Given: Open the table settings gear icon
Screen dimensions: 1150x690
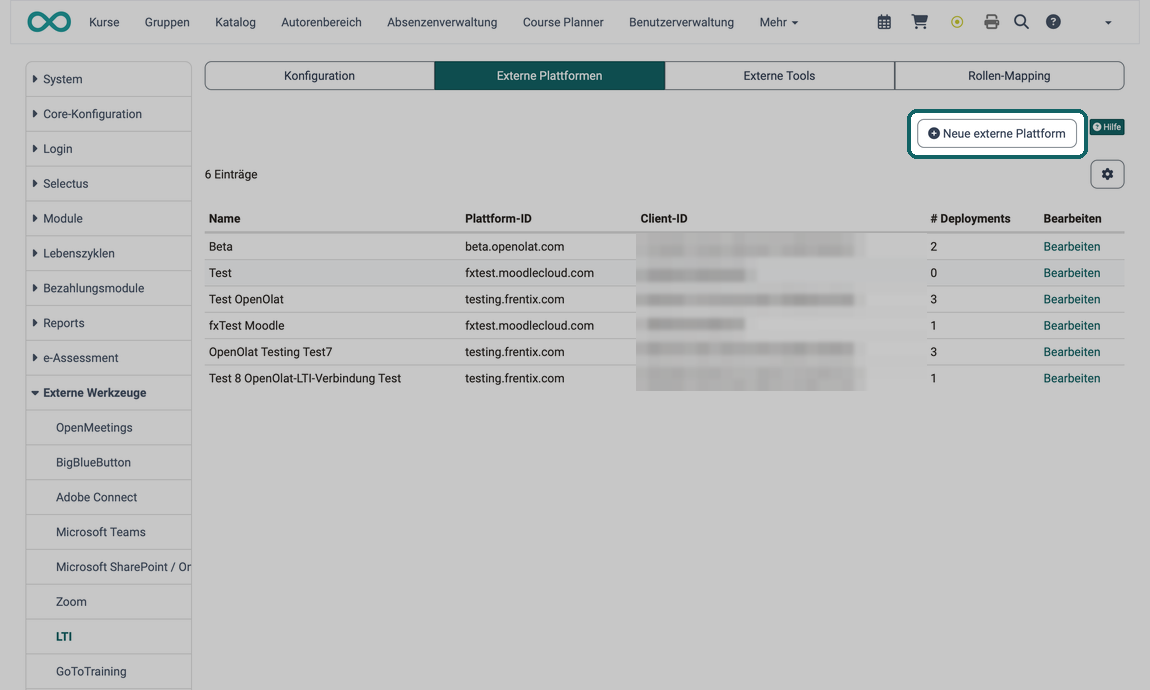Looking at the screenshot, I should point(1107,175).
